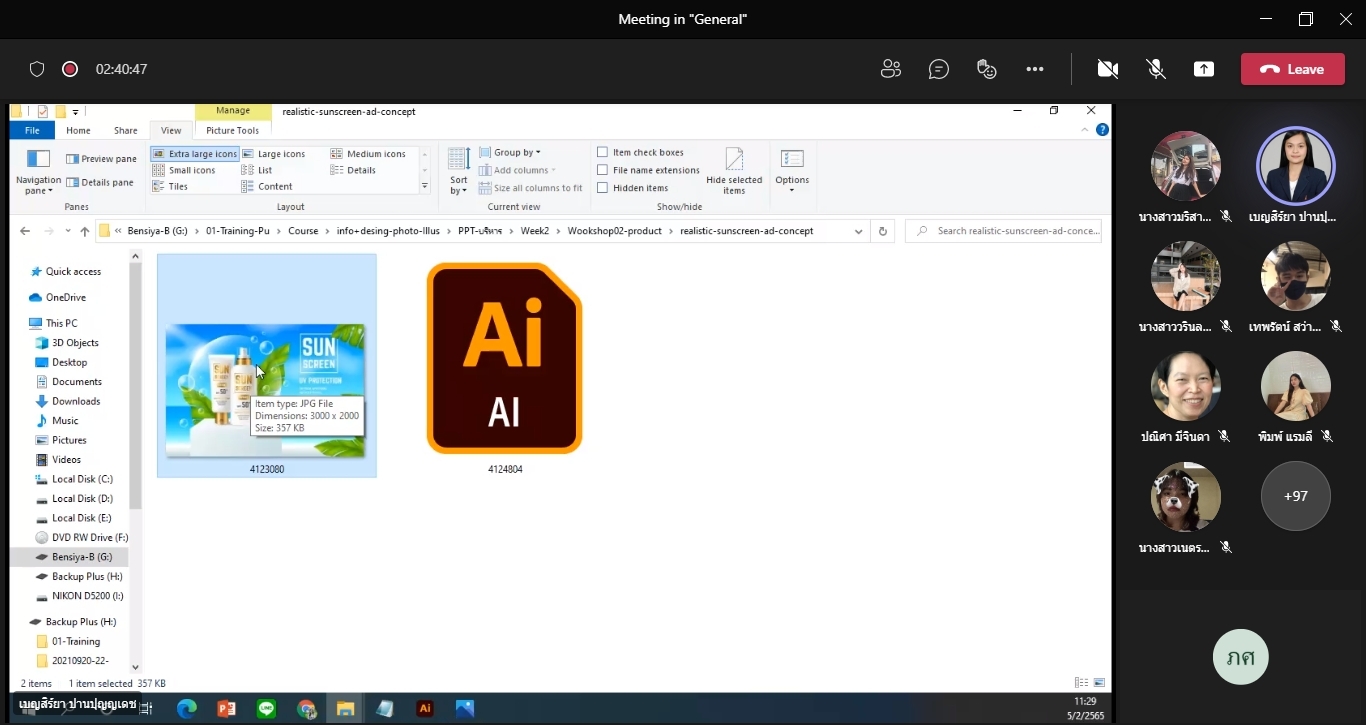Open More actions ellipsis in Teams
Screen dimensions: 1366x725
tap(1035, 69)
